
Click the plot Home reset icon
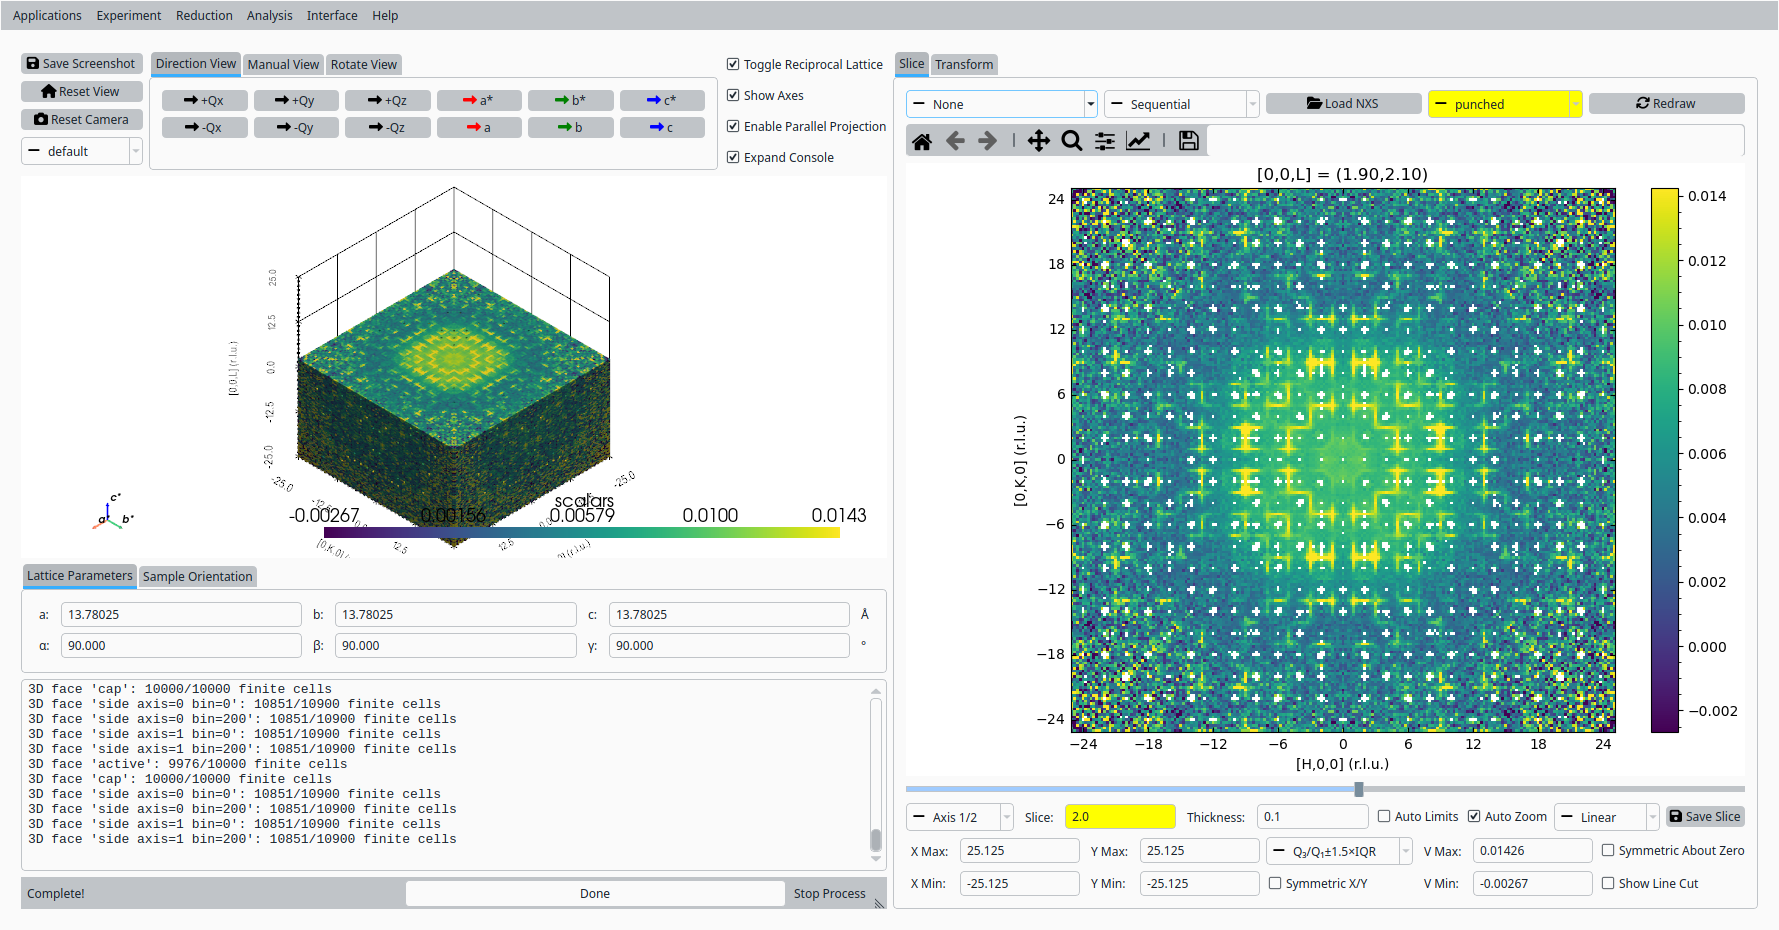tap(922, 141)
